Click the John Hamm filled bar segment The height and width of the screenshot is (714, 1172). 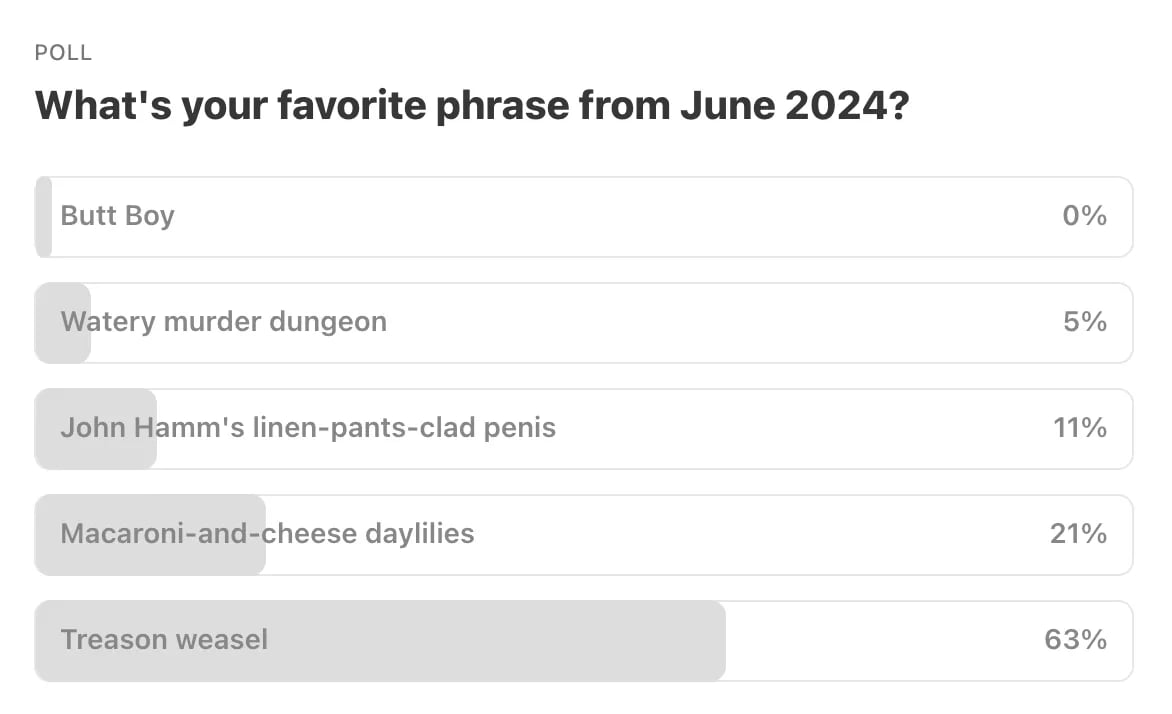pyautogui.click(x=96, y=429)
